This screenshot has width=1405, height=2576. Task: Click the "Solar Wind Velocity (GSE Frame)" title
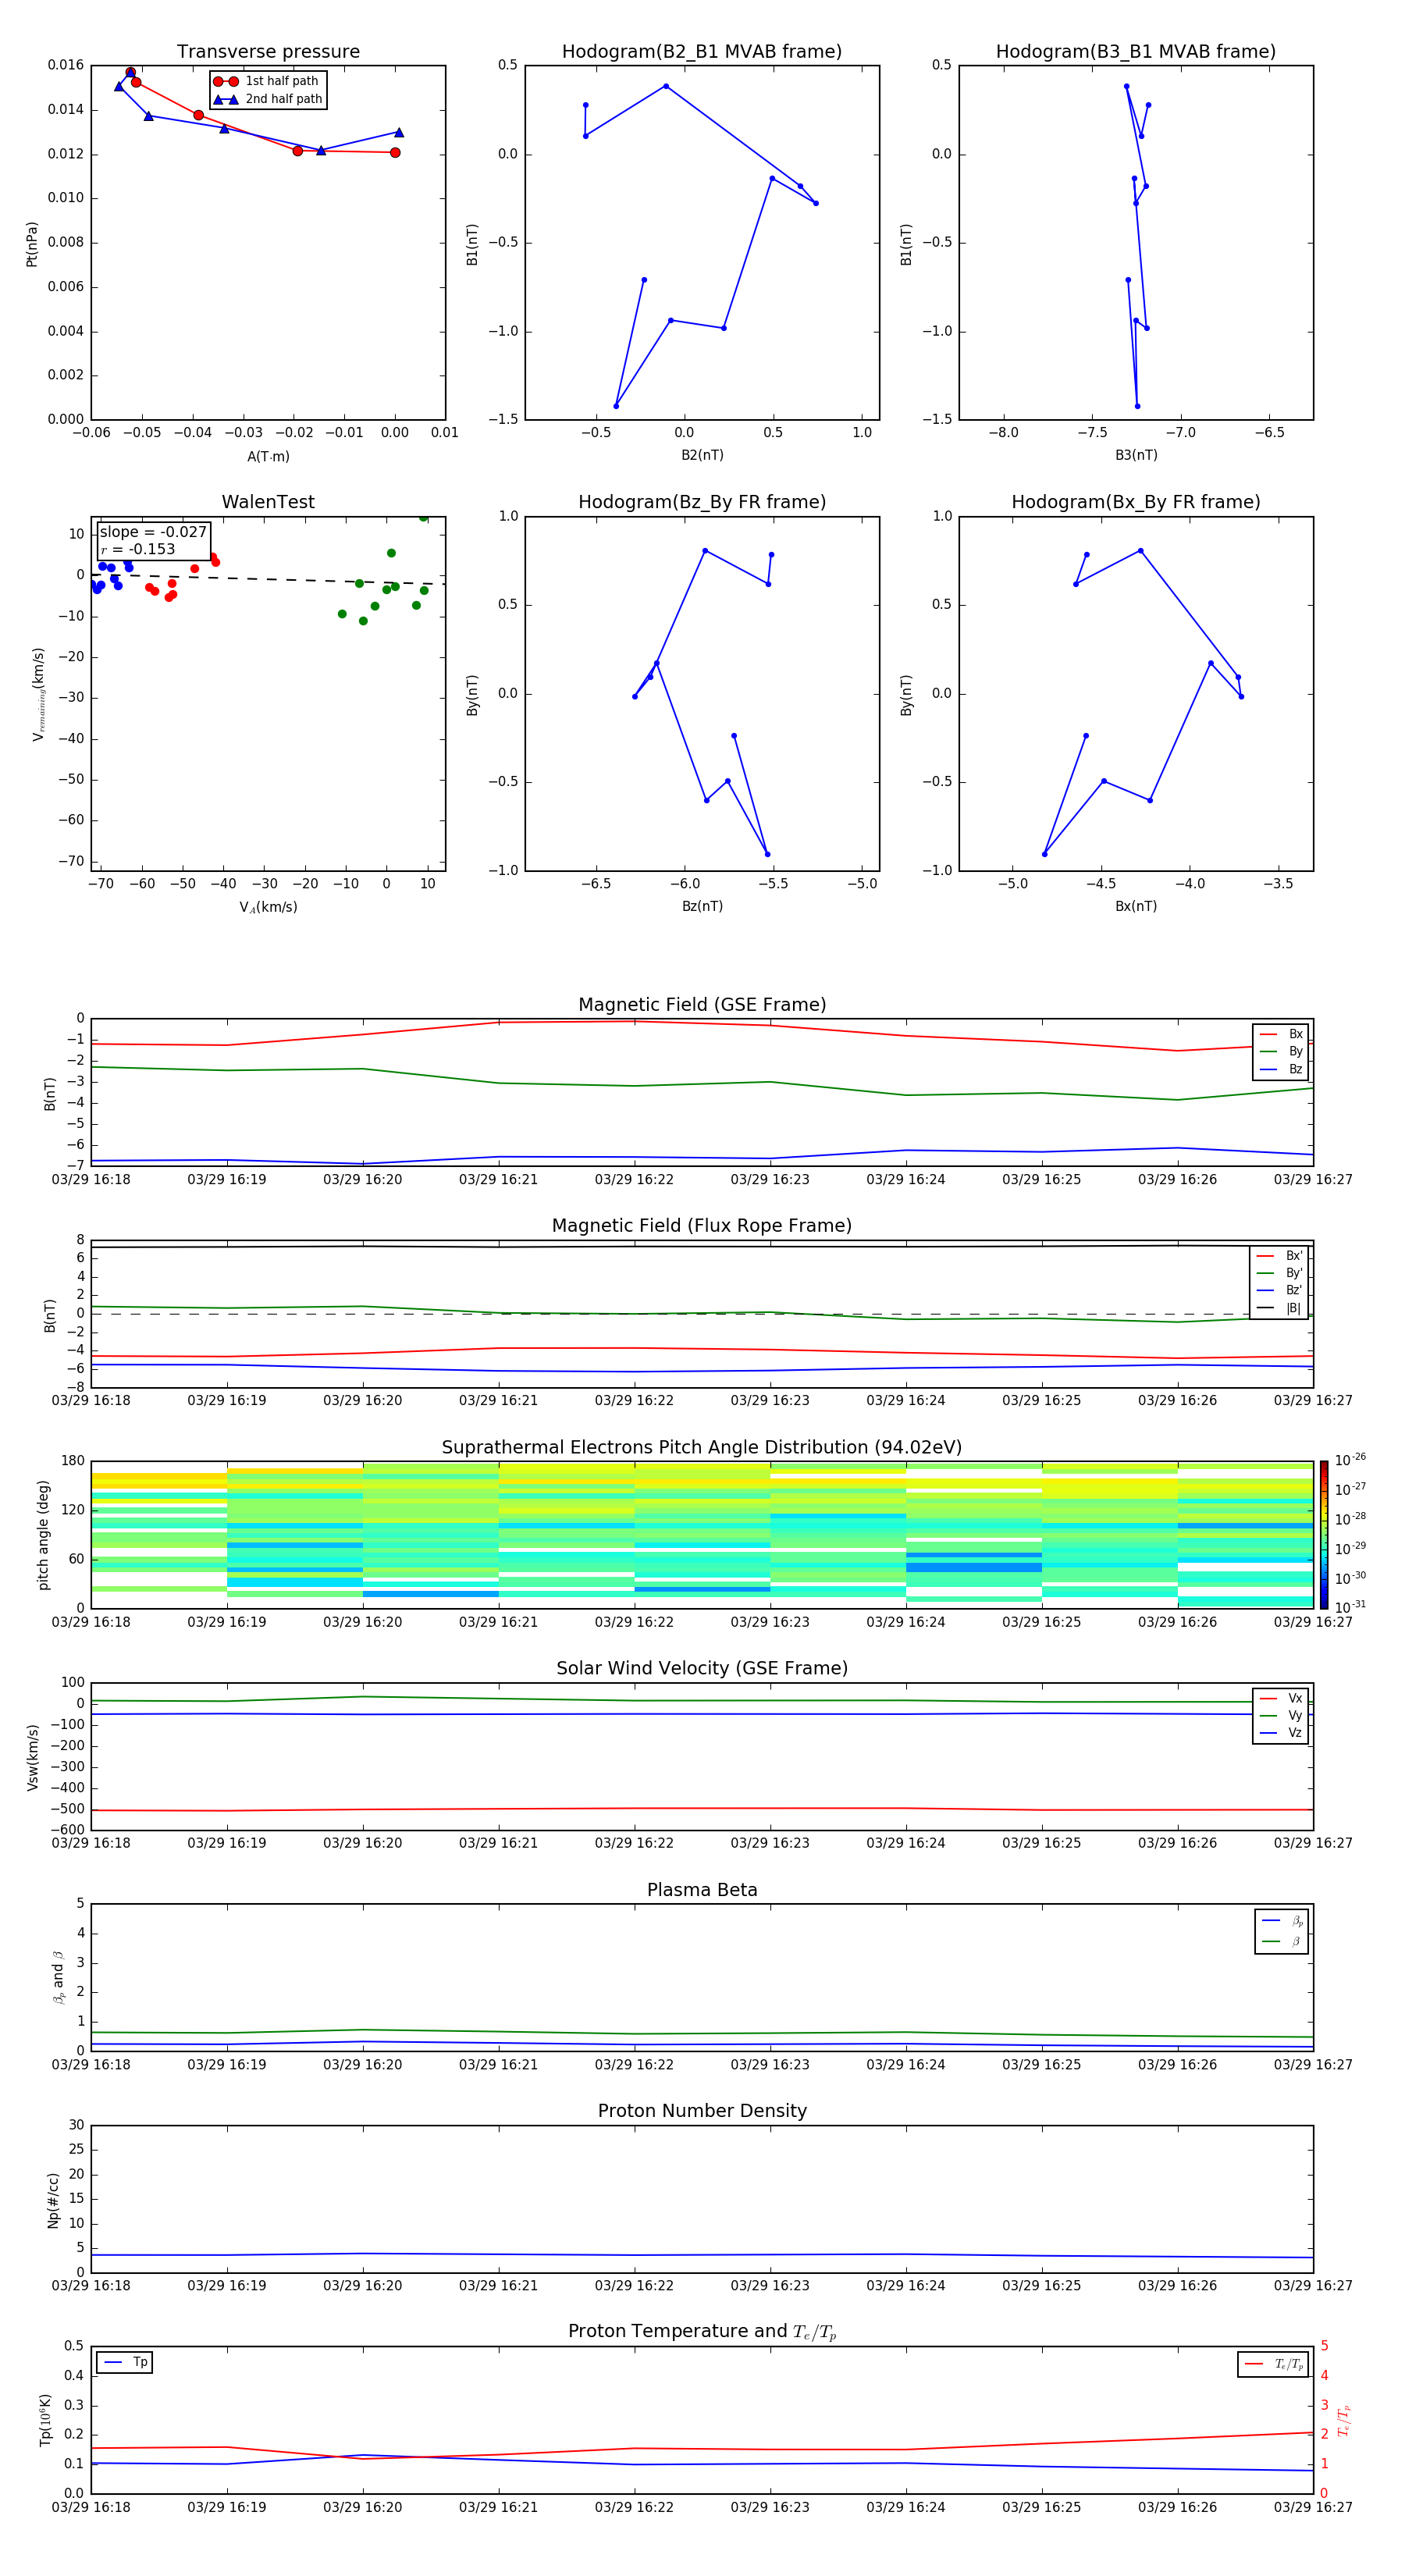click(702, 1669)
